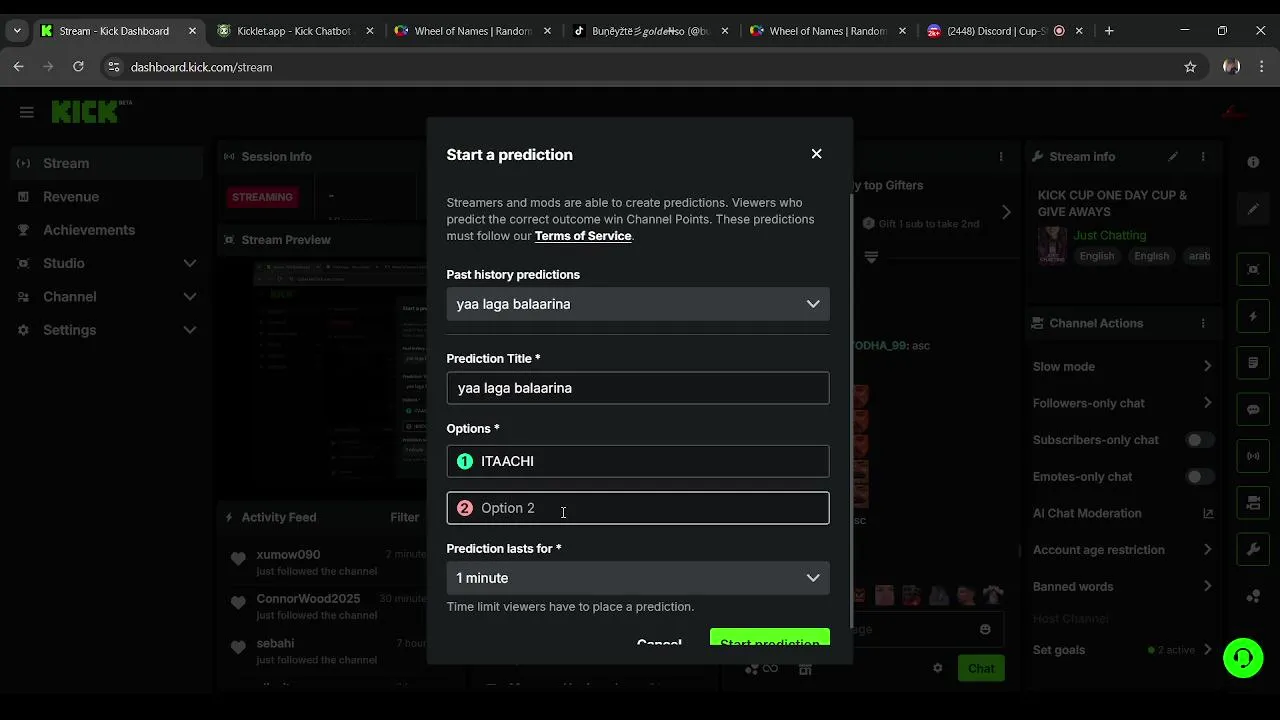
Task: Click the broadcast signal icon in right toolbar
Action: tap(1253, 456)
